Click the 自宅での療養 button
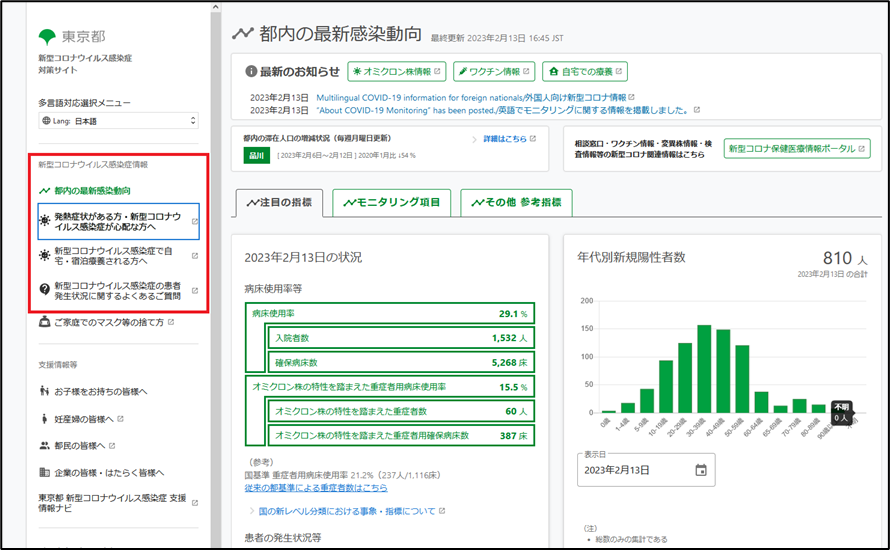Image resolution: width=890 pixels, height=550 pixels. (585, 72)
